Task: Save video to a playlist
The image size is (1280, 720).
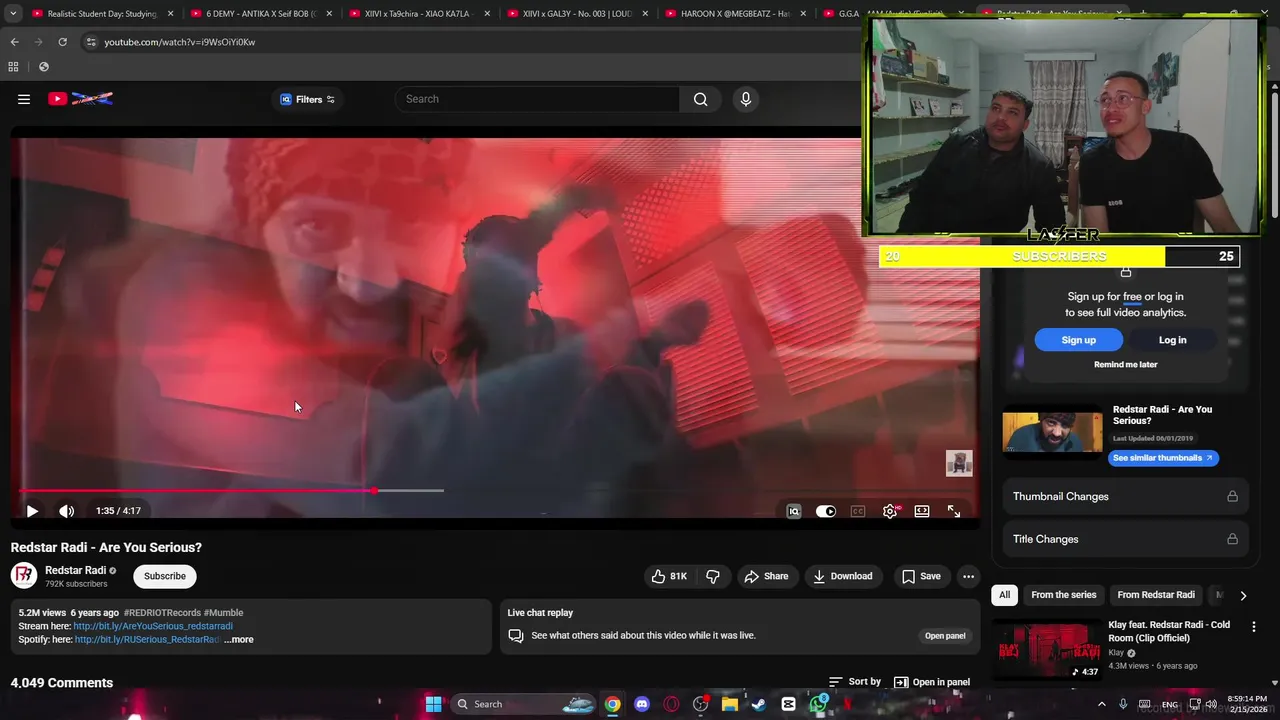Action: coord(921,576)
